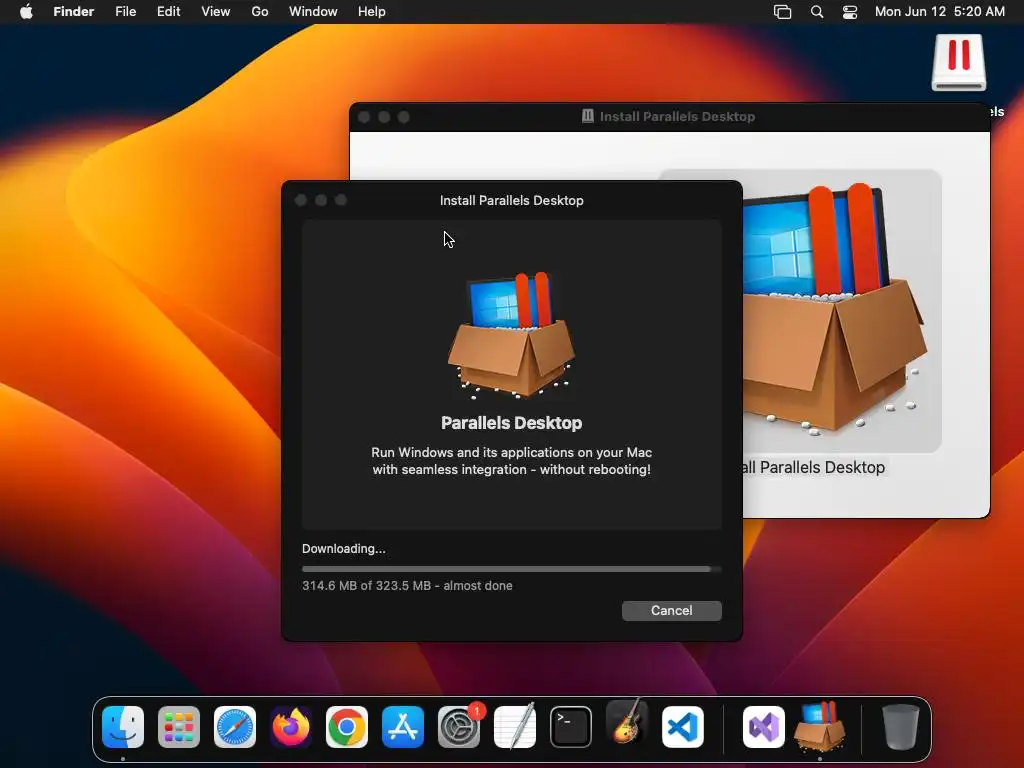Launch Safari from the Dock
Image resolution: width=1024 pixels, height=768 pixels.
[235, 727]
